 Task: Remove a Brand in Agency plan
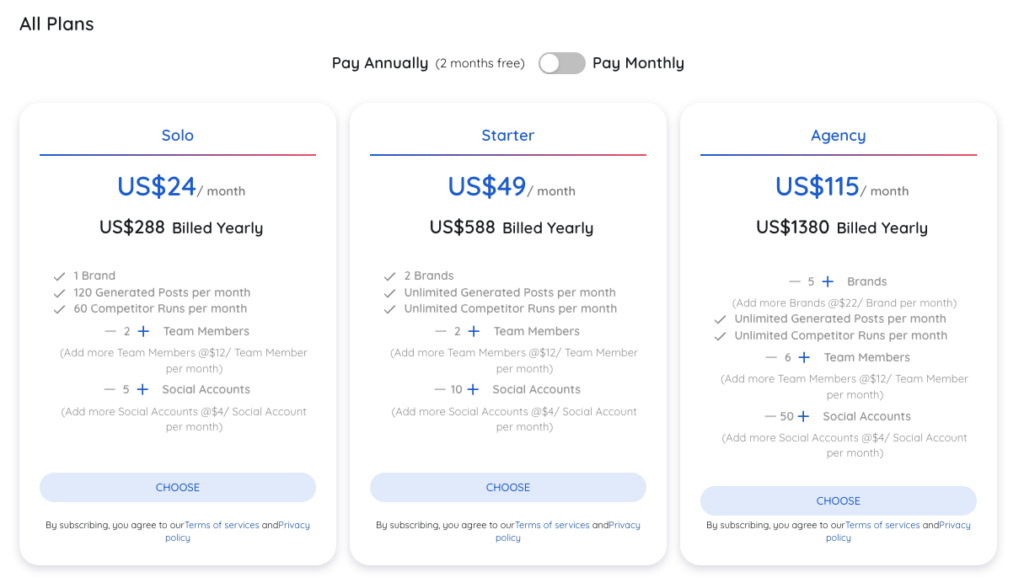pyautogui.click(x=795, y=281)
